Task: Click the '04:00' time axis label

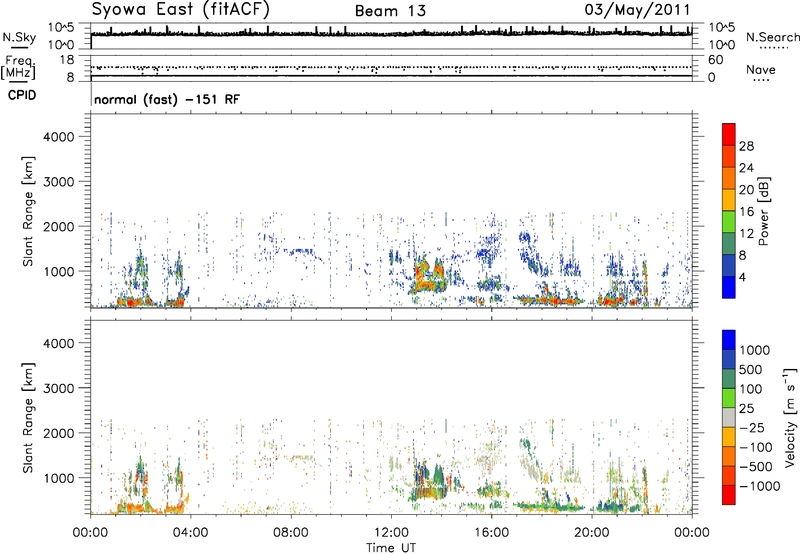Action: 190,533
